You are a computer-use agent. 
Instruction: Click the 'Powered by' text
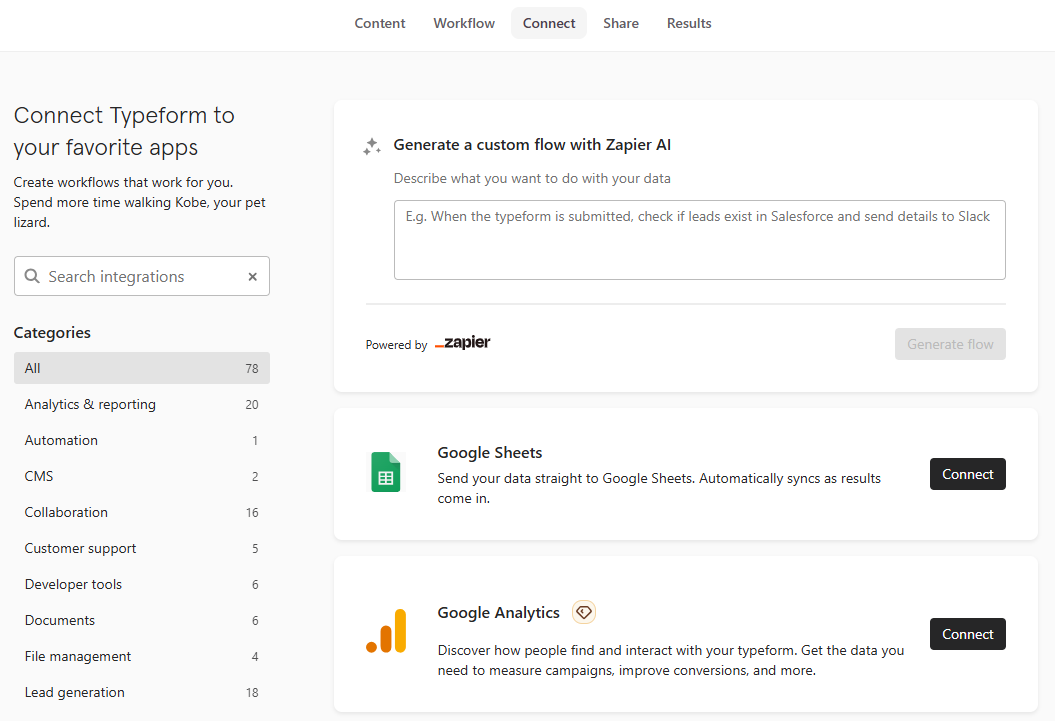pyautogui.click(x=396, y=344)
